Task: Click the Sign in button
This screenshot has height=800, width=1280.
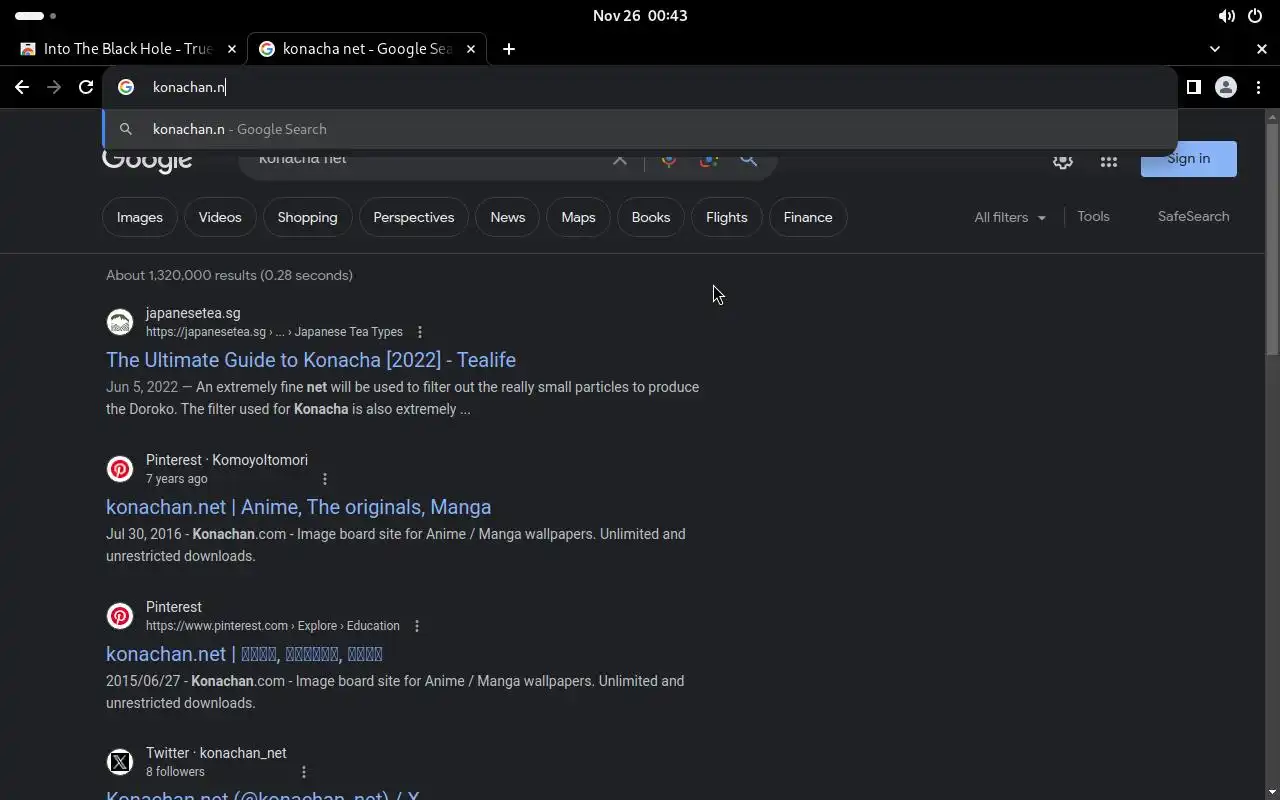Action: 1189,159
